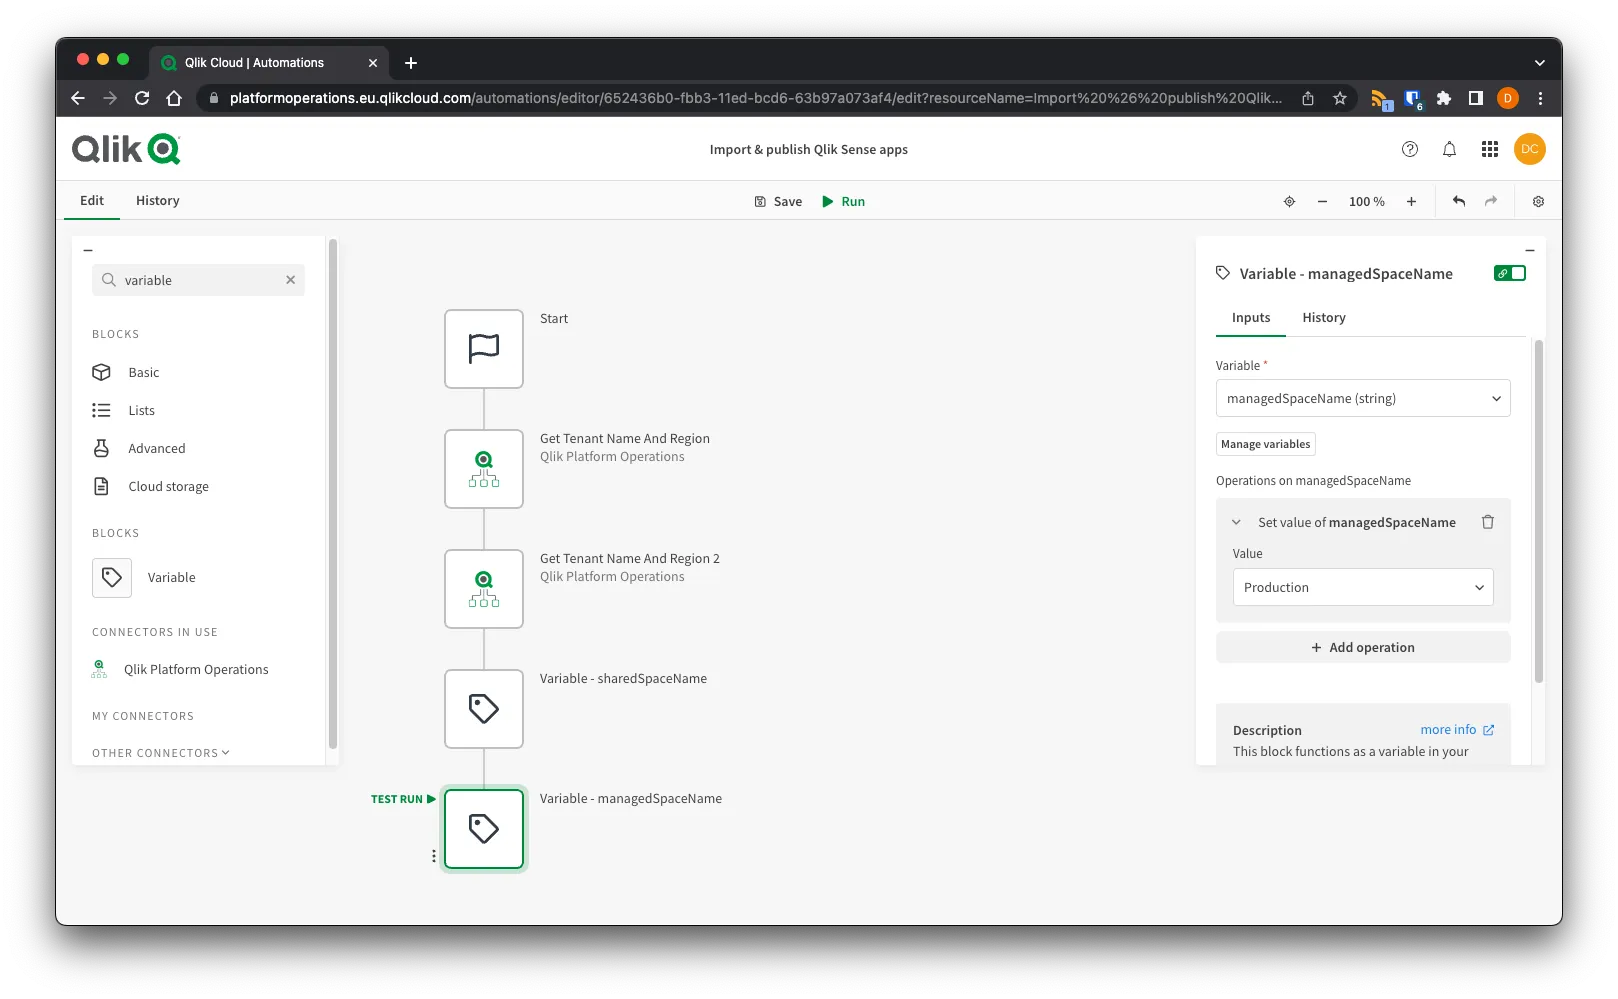
Task: Click the Variable - sharedSpaceName tag icon
Action: [483, 708]
